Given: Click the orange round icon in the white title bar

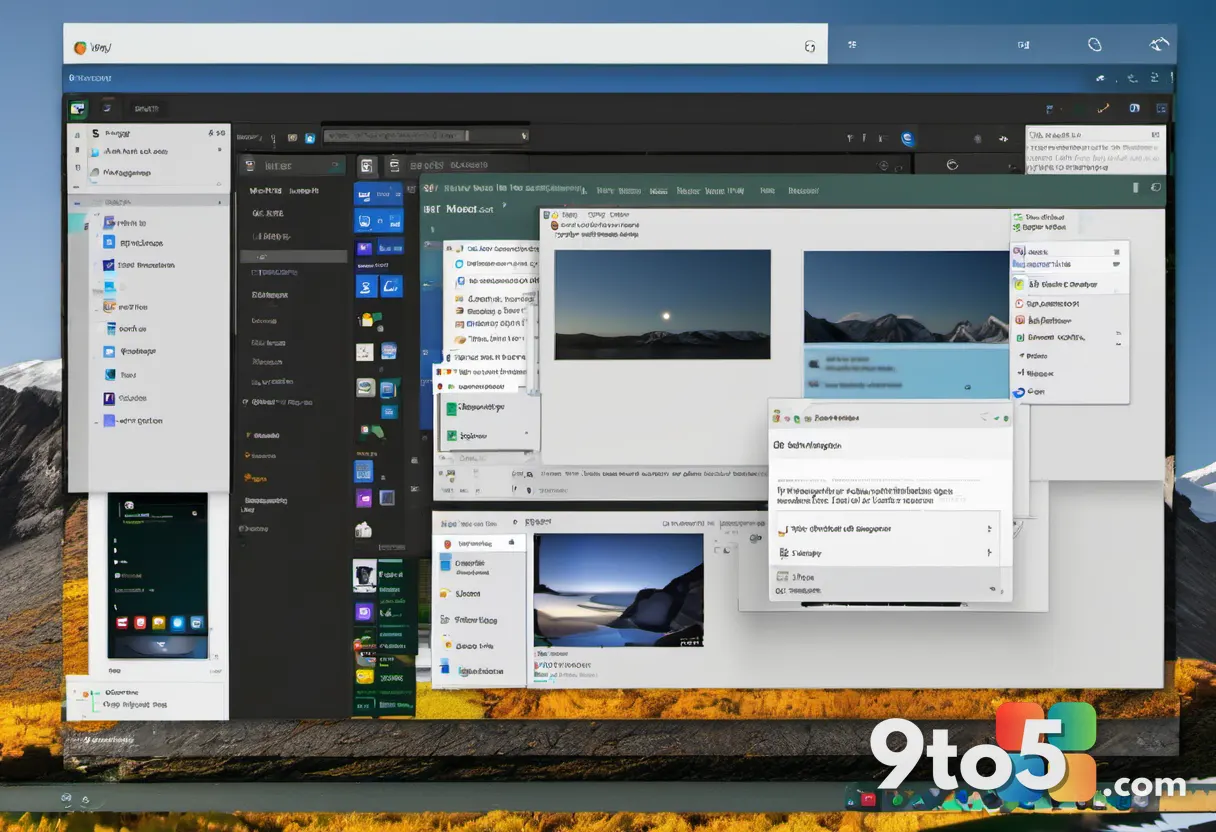Looking at the screenshot, I should (x=80, y=47).
